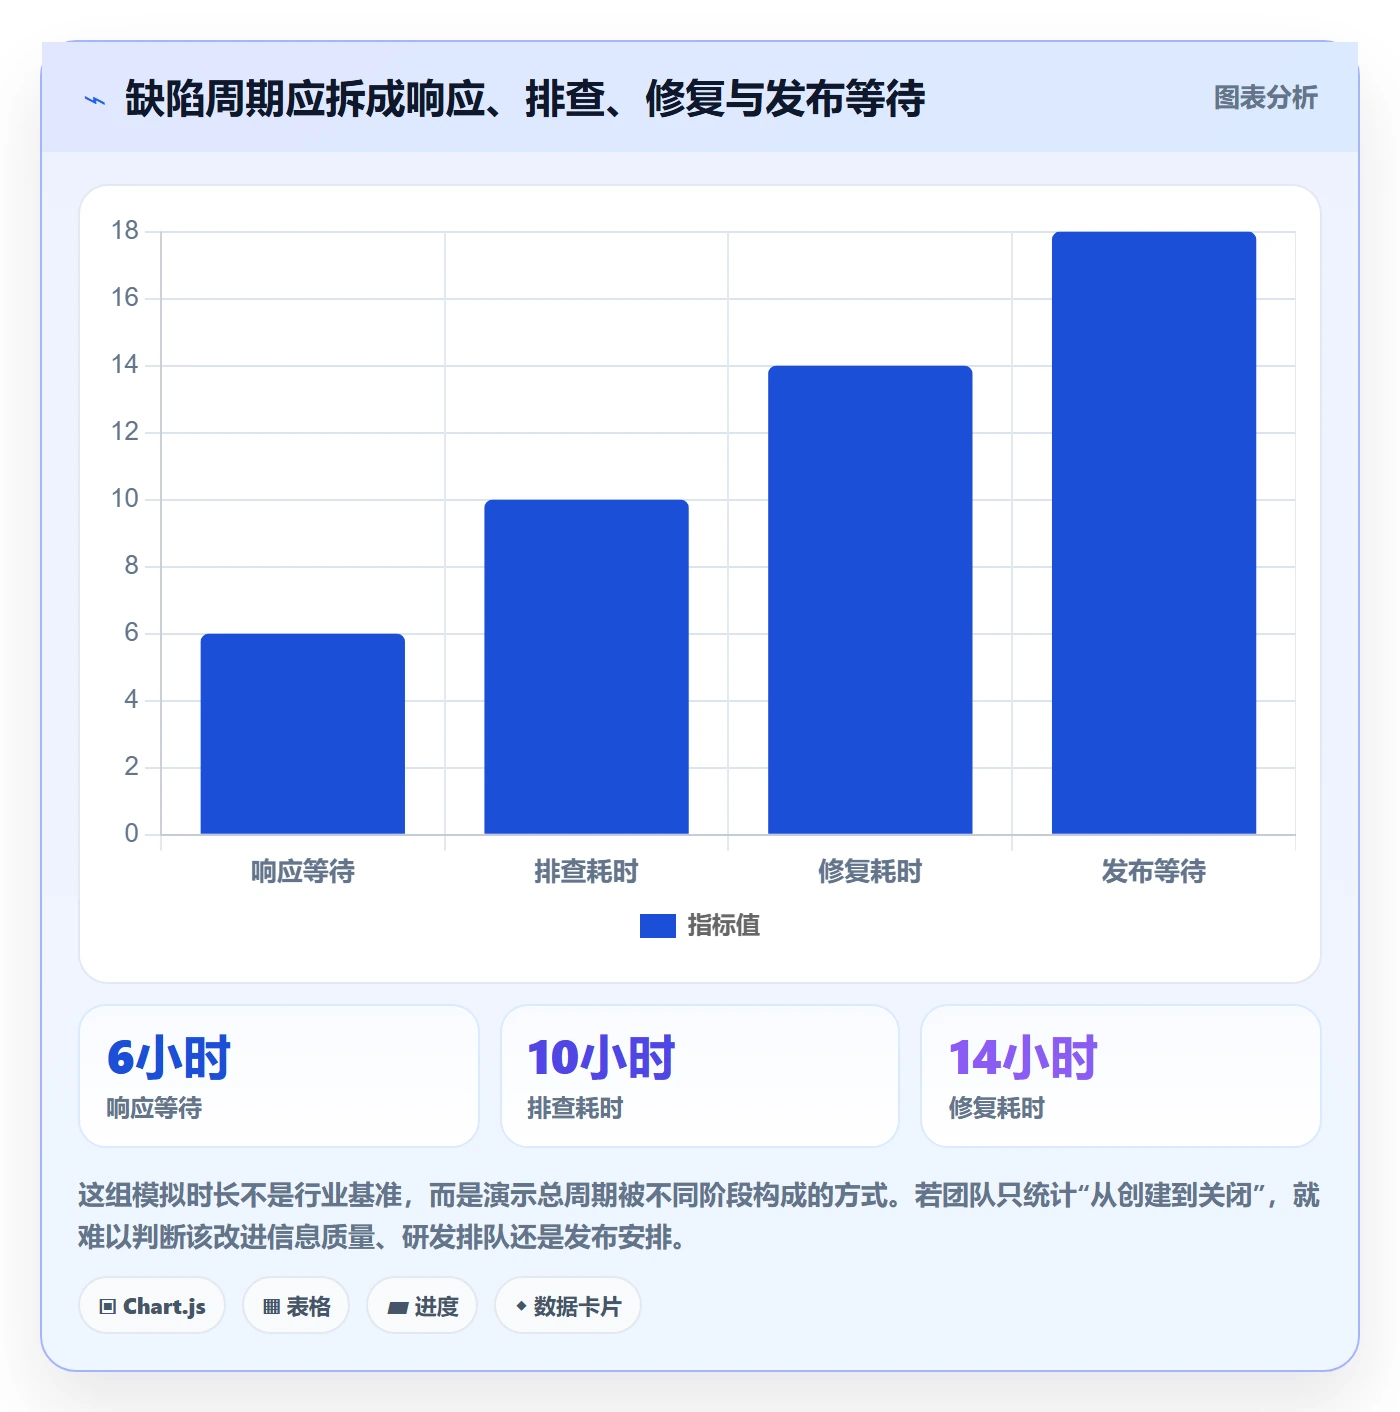1400x1412 pixels.
Task: Select the 发布等待 bar in chart
Action: pyautogui.click(x=1154, y=533)
